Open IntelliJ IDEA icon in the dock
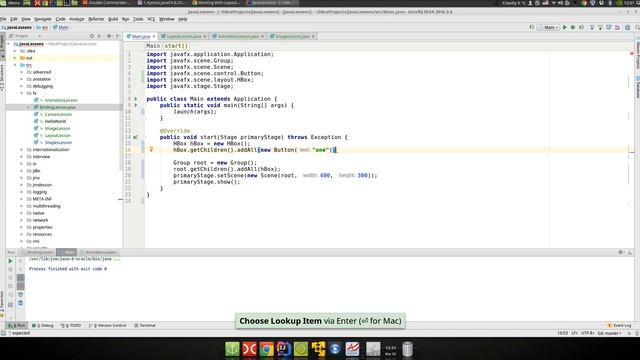The height and width of the screenshot is (360, 640). coord(284,349)
